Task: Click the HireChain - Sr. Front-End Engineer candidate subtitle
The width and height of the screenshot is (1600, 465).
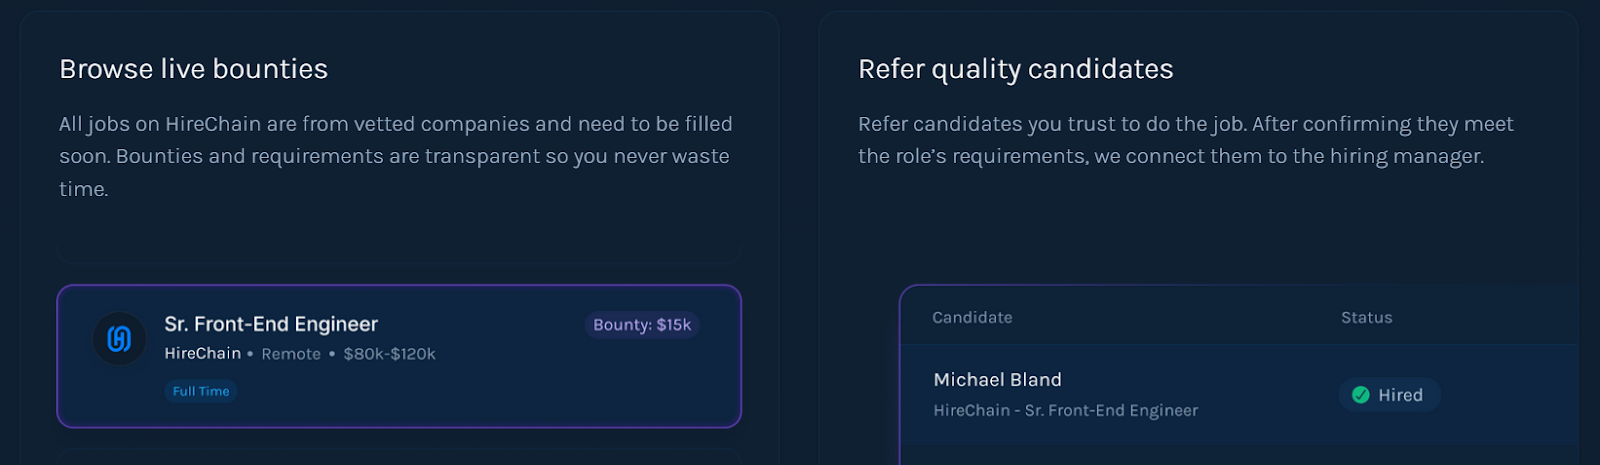Action: [x=1065, y=410]
